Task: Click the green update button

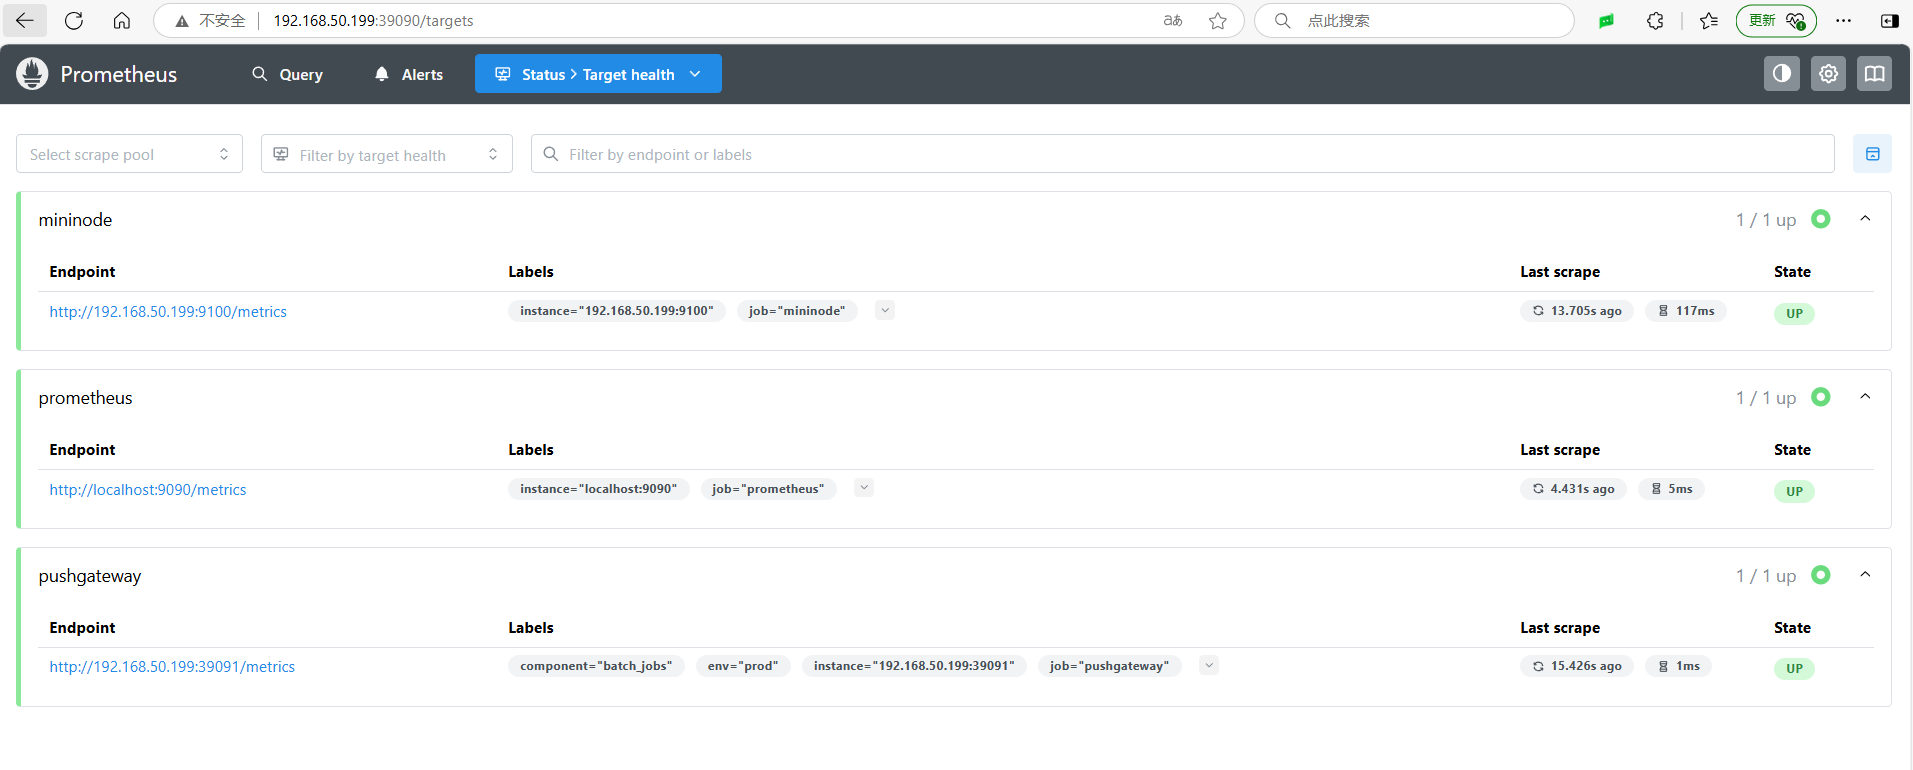Action: tap(1776, 21)
